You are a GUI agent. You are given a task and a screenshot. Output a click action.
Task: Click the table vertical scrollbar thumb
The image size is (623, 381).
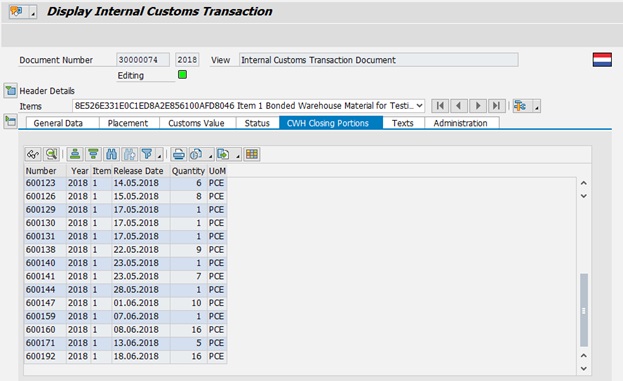point(584,310)
